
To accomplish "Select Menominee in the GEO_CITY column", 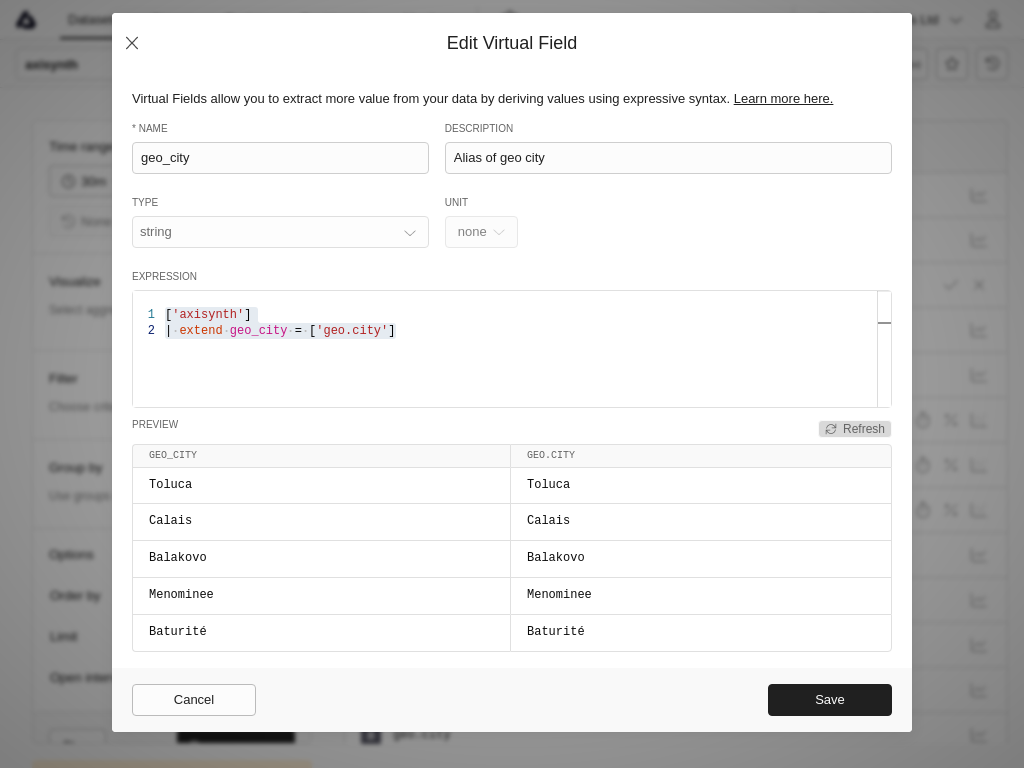I will pos(181,595).
